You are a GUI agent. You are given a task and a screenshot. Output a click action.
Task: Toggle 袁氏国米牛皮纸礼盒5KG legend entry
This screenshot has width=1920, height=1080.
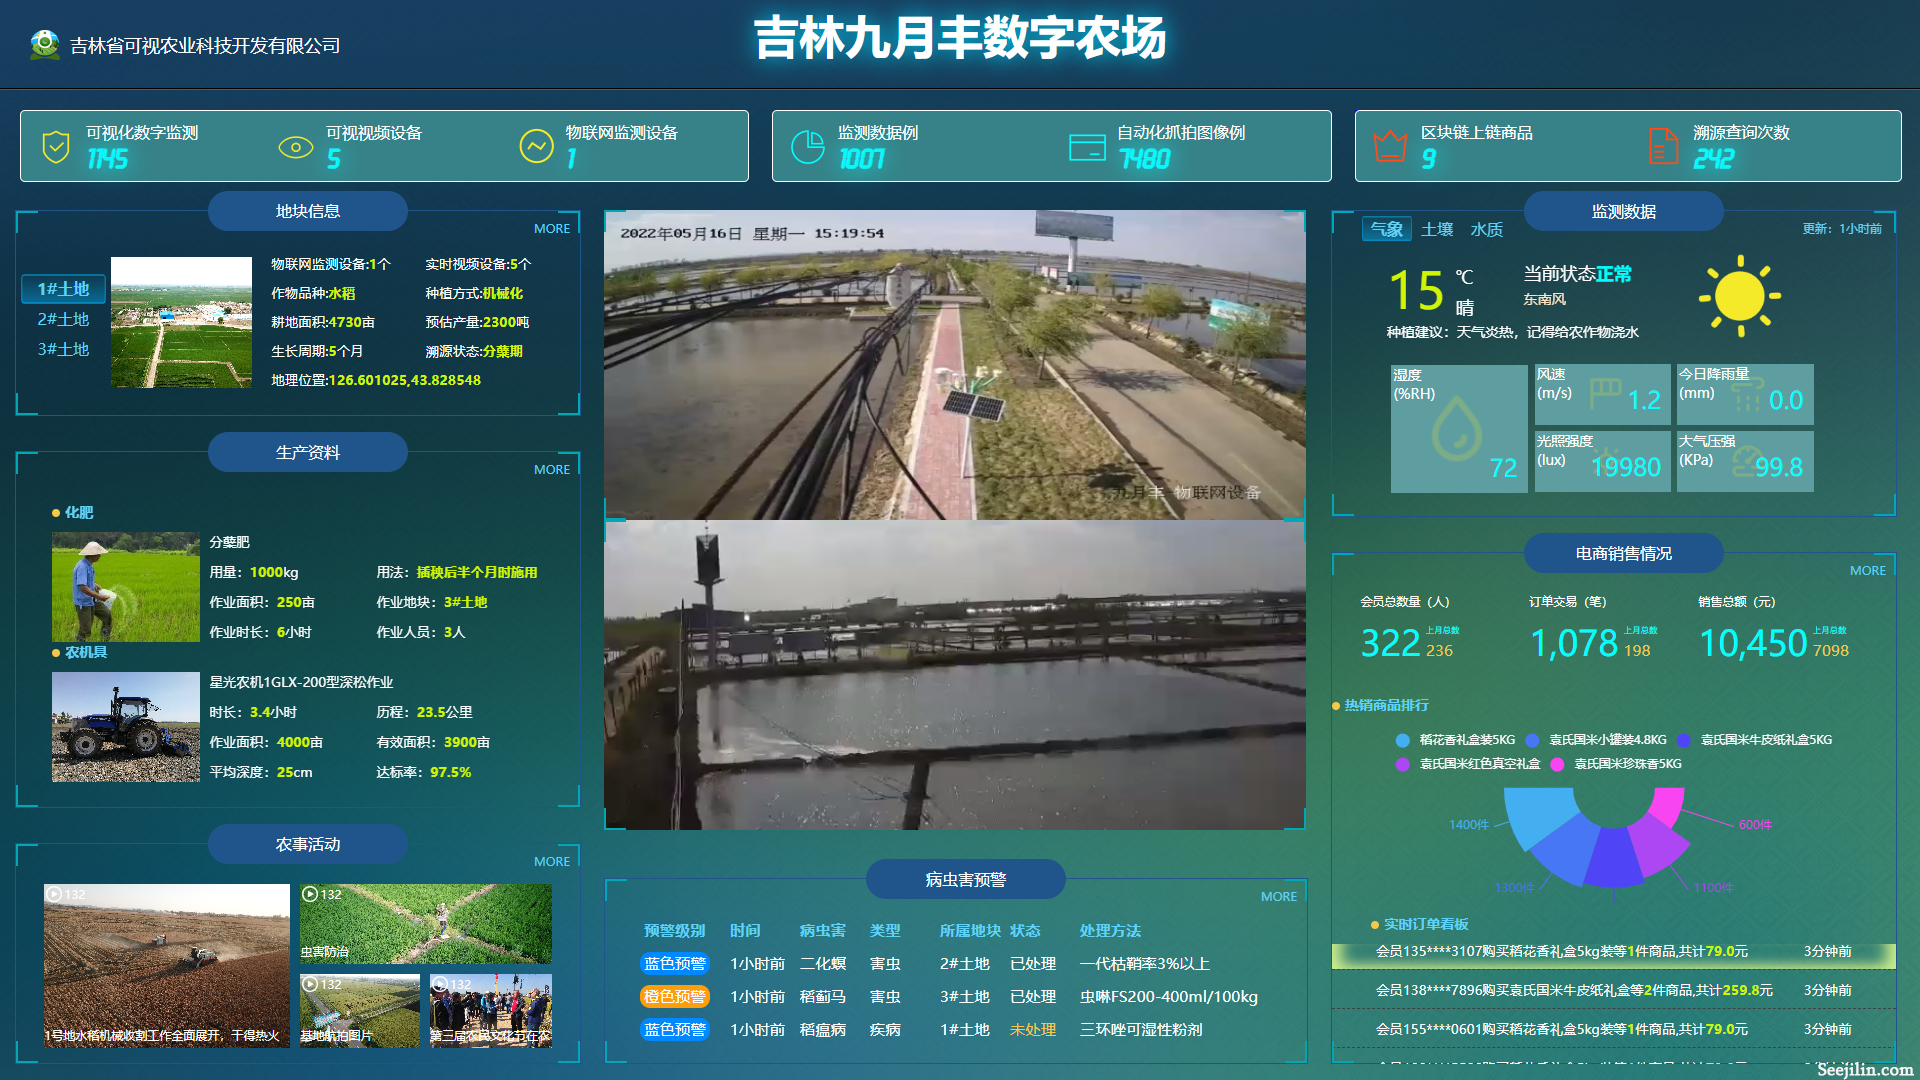(x=1765, y=740)
